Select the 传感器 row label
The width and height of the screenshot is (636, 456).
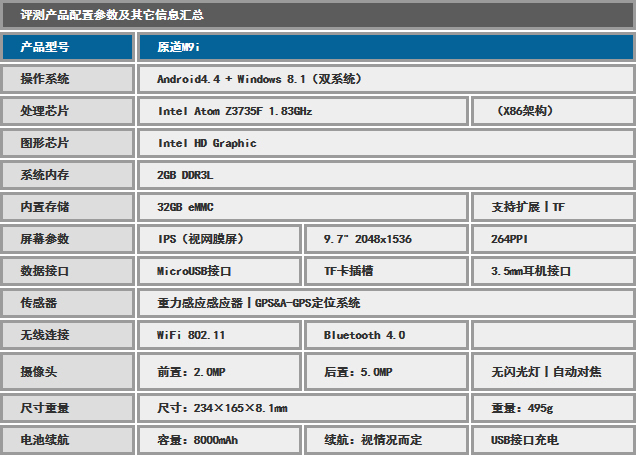tap(68, 303)
